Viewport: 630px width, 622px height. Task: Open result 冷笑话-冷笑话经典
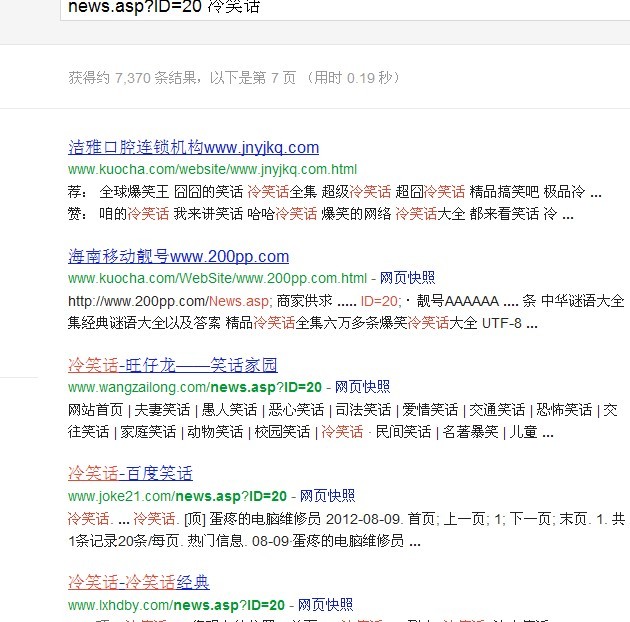(x=139, y=582)
